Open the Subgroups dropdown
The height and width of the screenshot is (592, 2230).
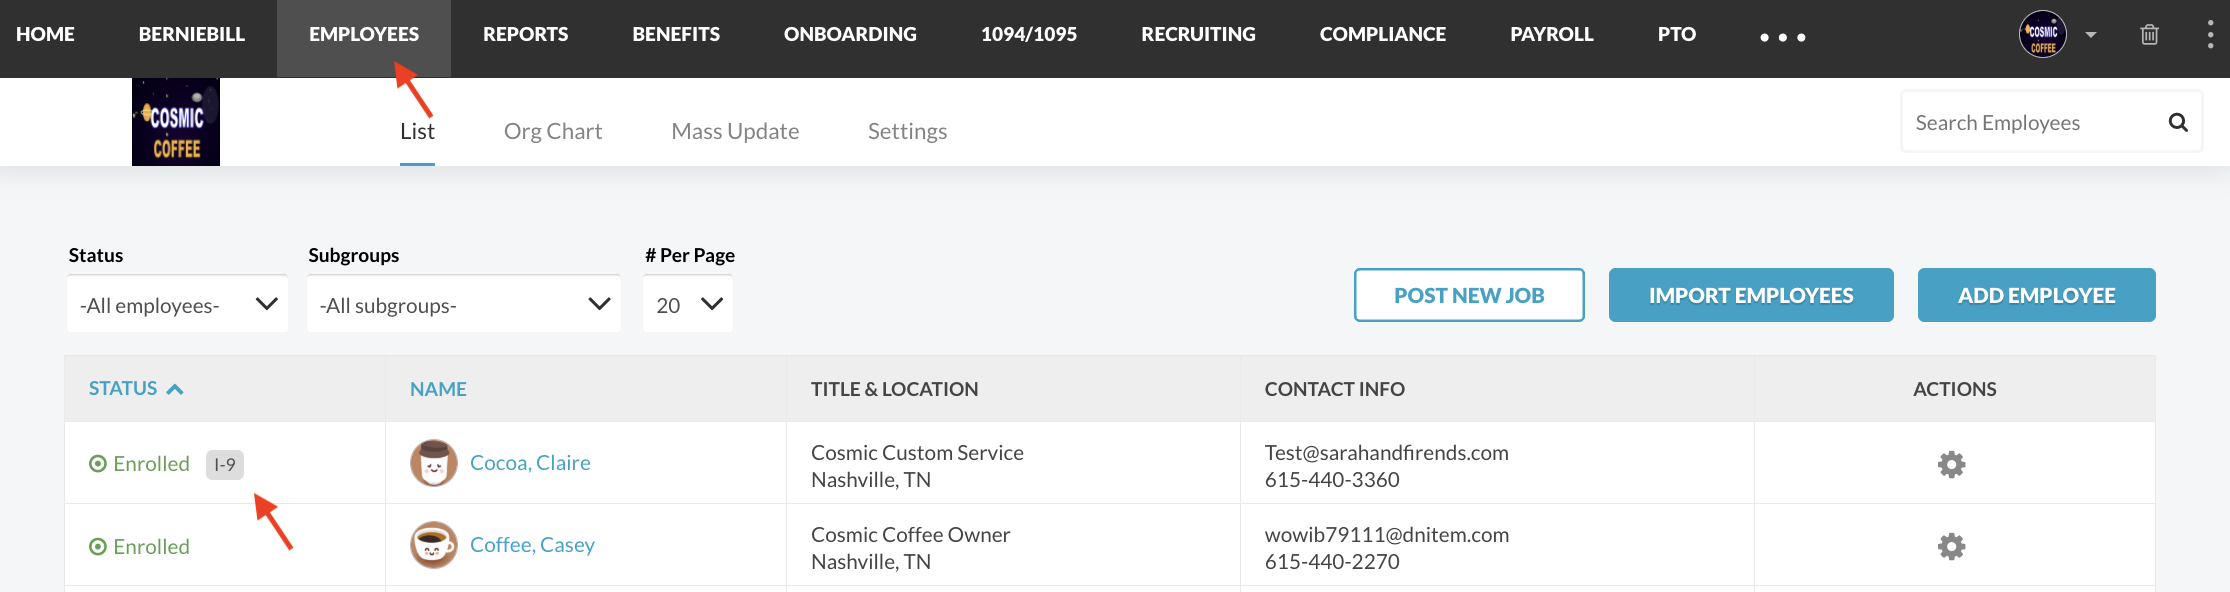point(464,304)
